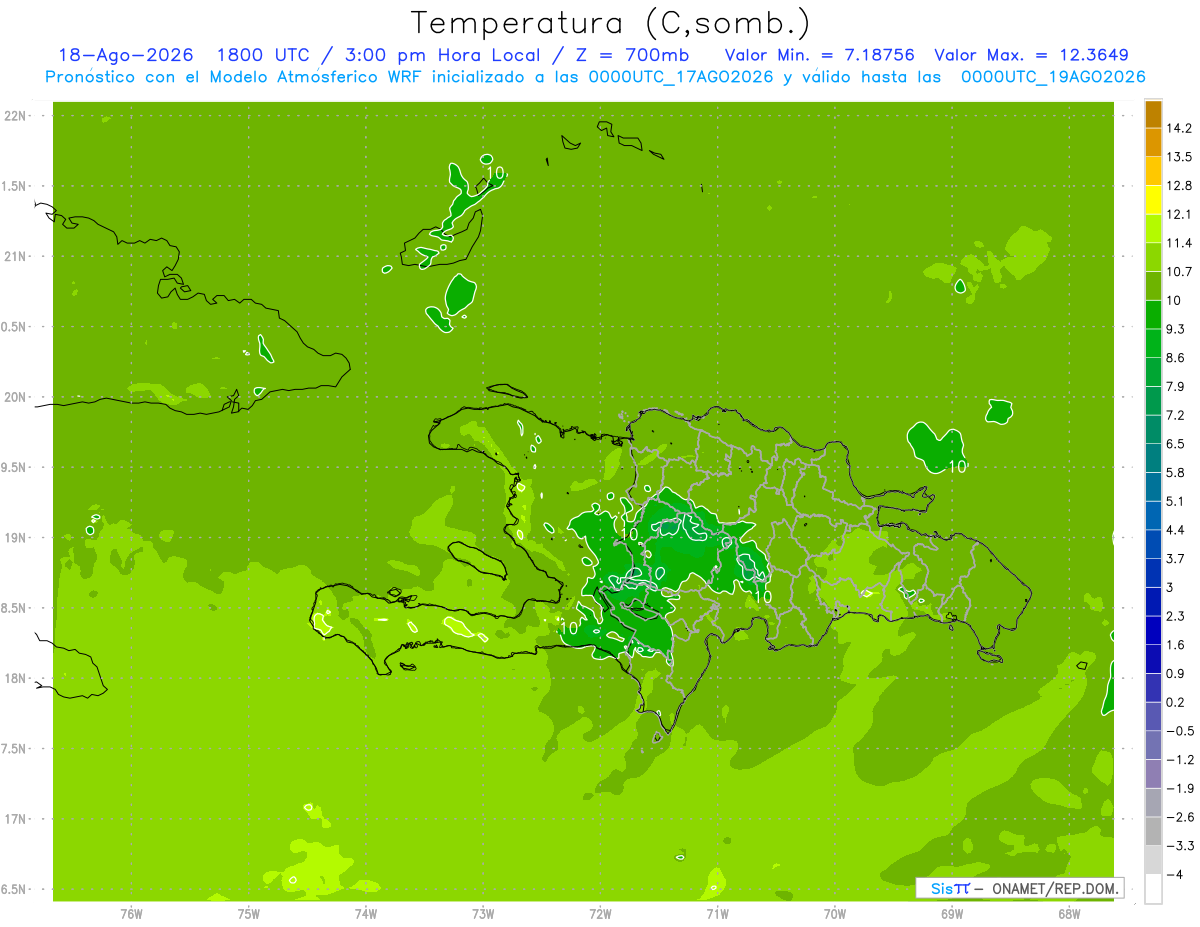Click the "Valor Max. = 12.3649" text
This screenshot has height=927, width=1200.
[x=1032, y=55]
